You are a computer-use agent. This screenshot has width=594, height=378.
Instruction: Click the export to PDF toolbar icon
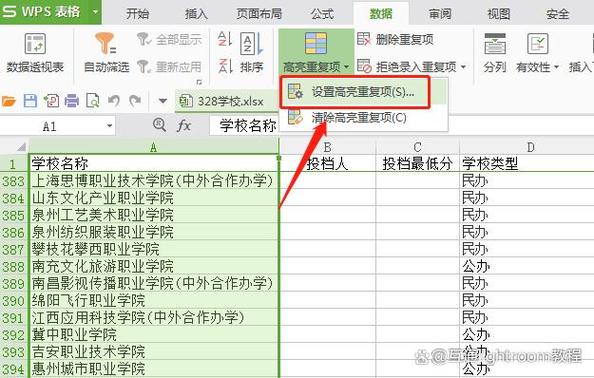click(x=52, y=101)
